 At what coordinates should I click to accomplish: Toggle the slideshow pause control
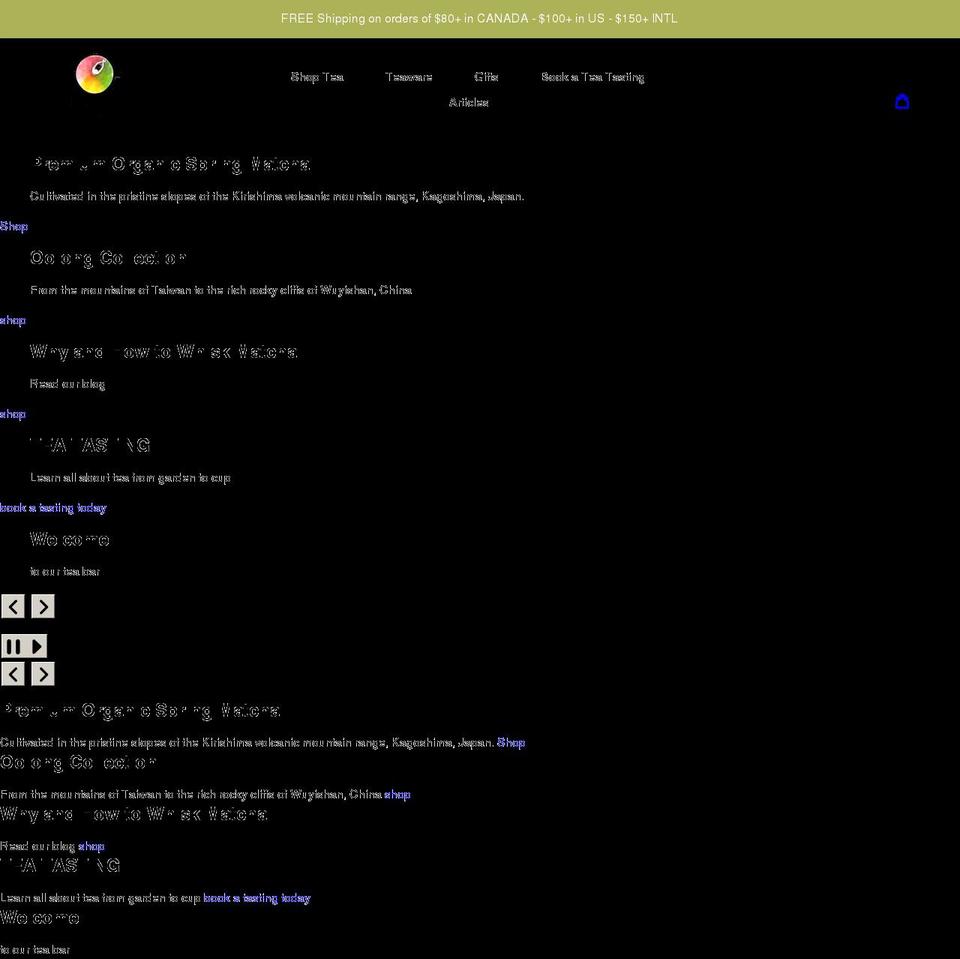(14, 646)
